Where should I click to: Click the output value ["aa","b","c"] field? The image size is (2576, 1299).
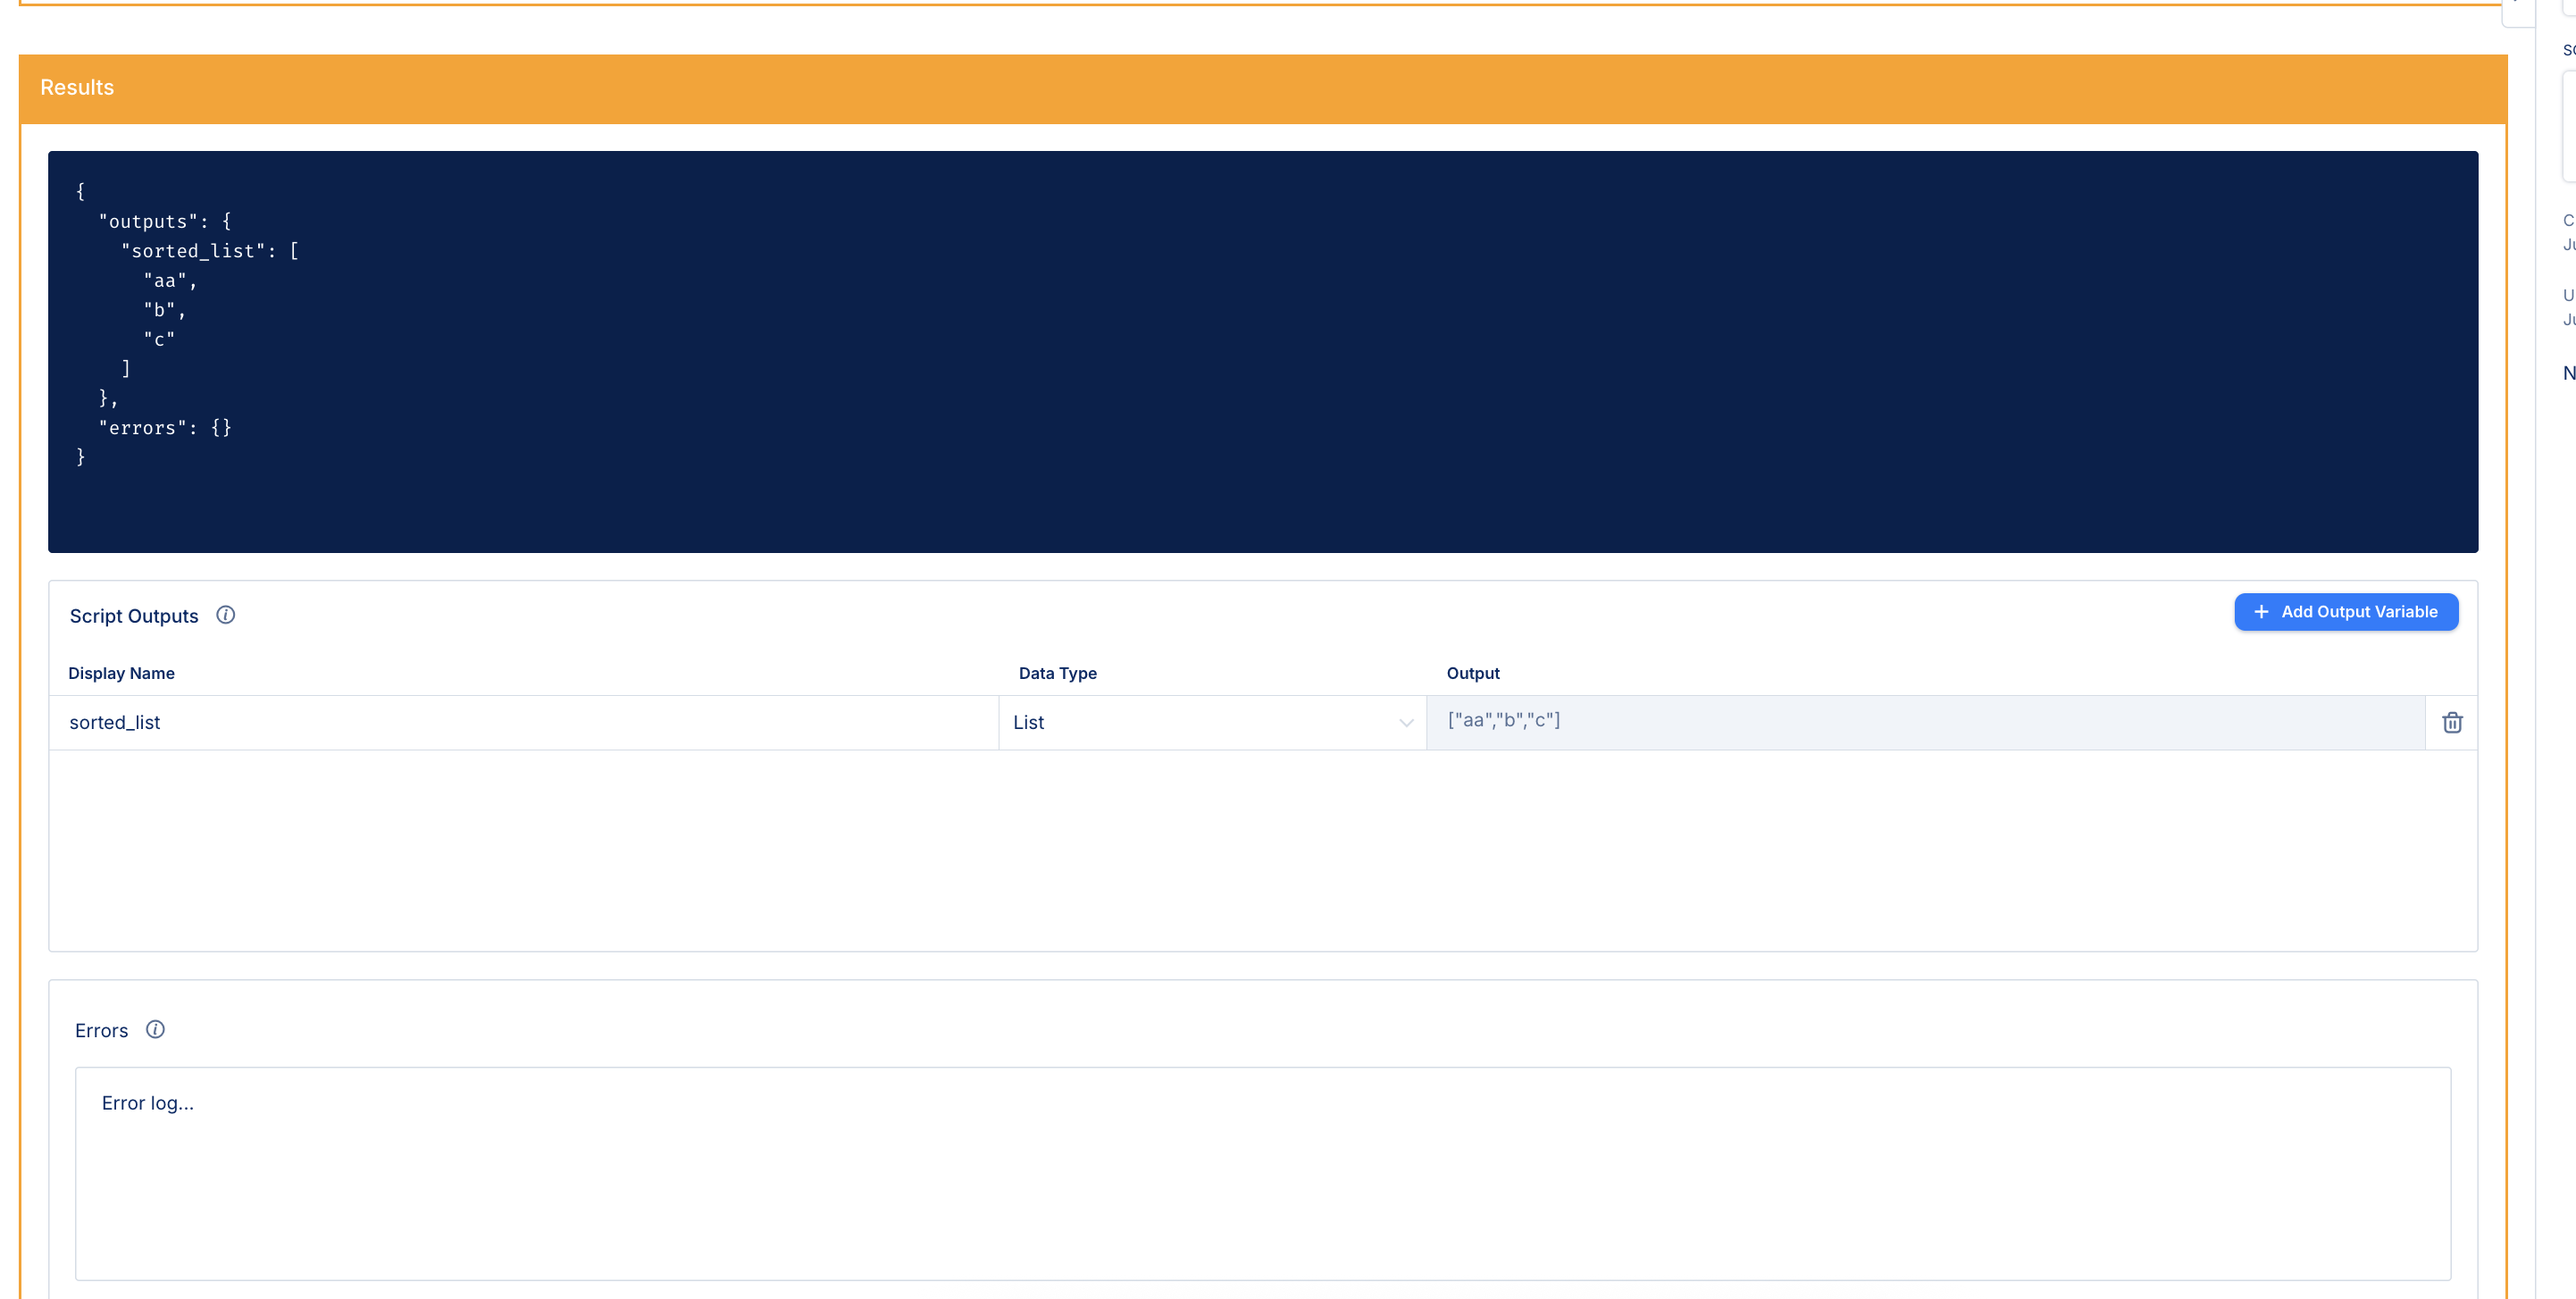point(1924,722)
